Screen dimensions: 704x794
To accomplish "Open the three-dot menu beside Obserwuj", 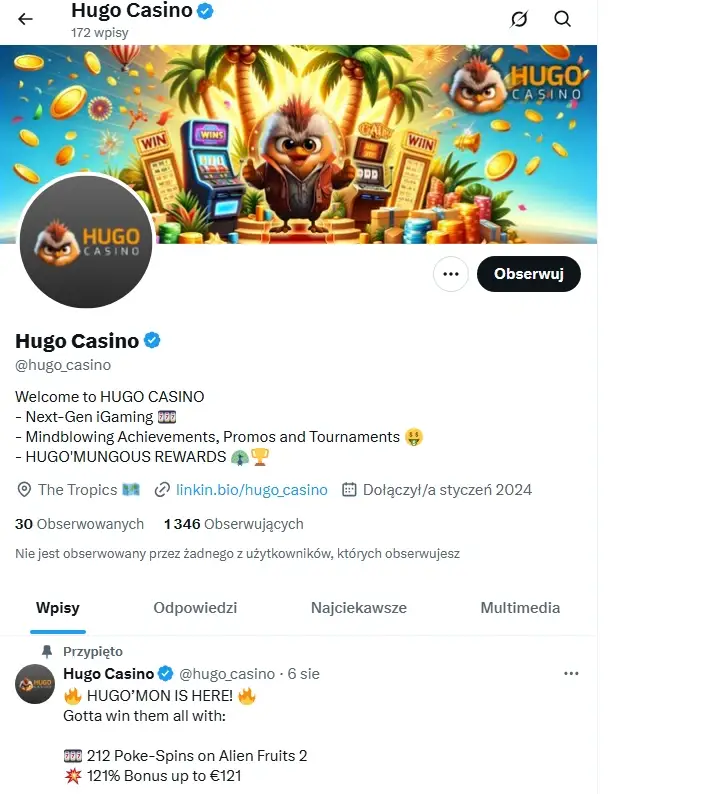I will [451, 274].
